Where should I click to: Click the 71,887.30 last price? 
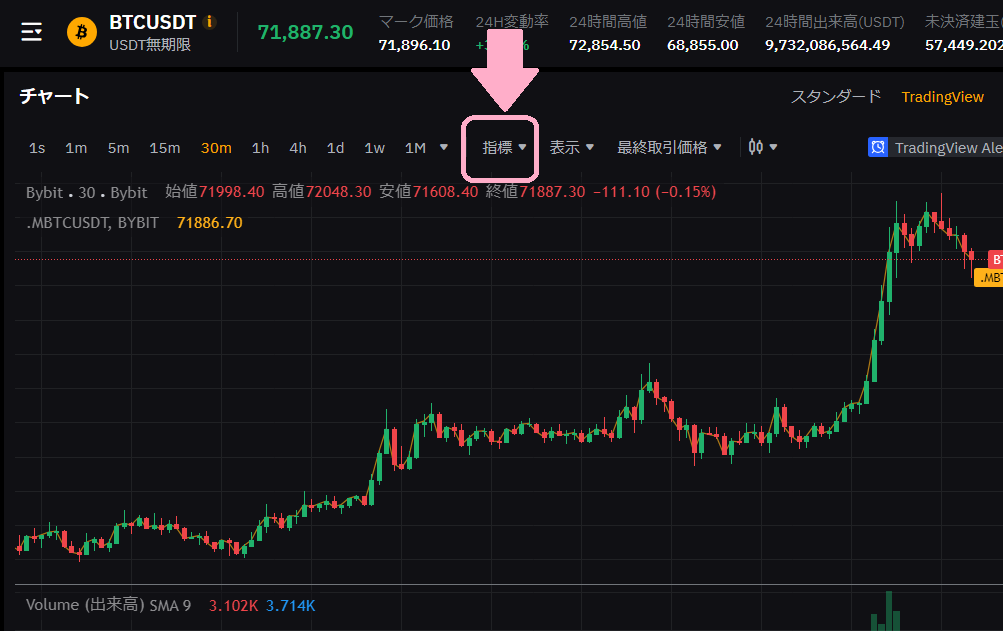pos(305,33)
